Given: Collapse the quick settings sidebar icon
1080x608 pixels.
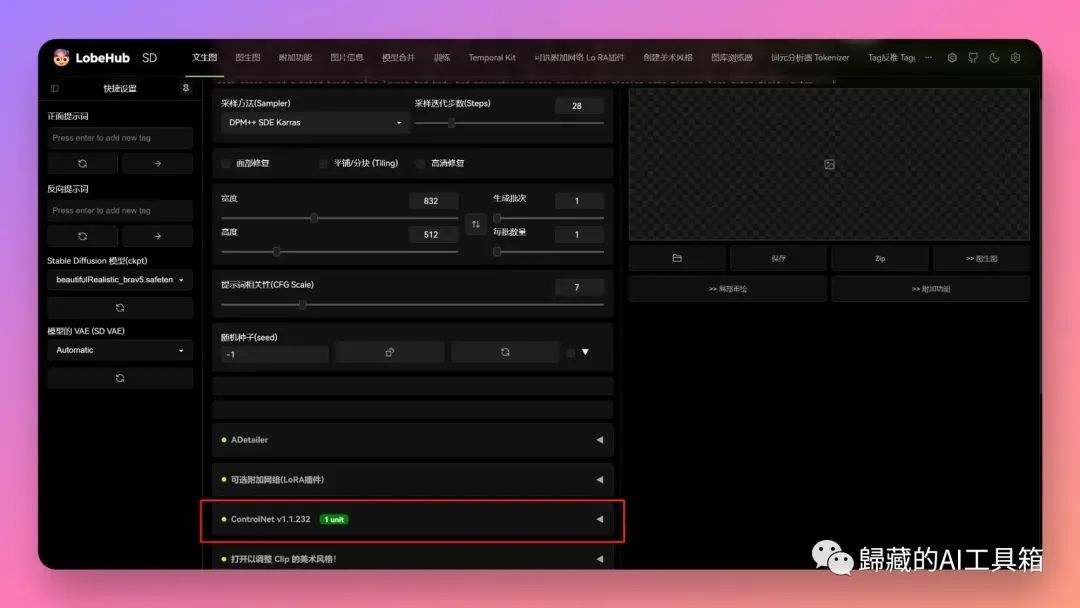Looking at the screenshot, I should click(x=54, y=88).
